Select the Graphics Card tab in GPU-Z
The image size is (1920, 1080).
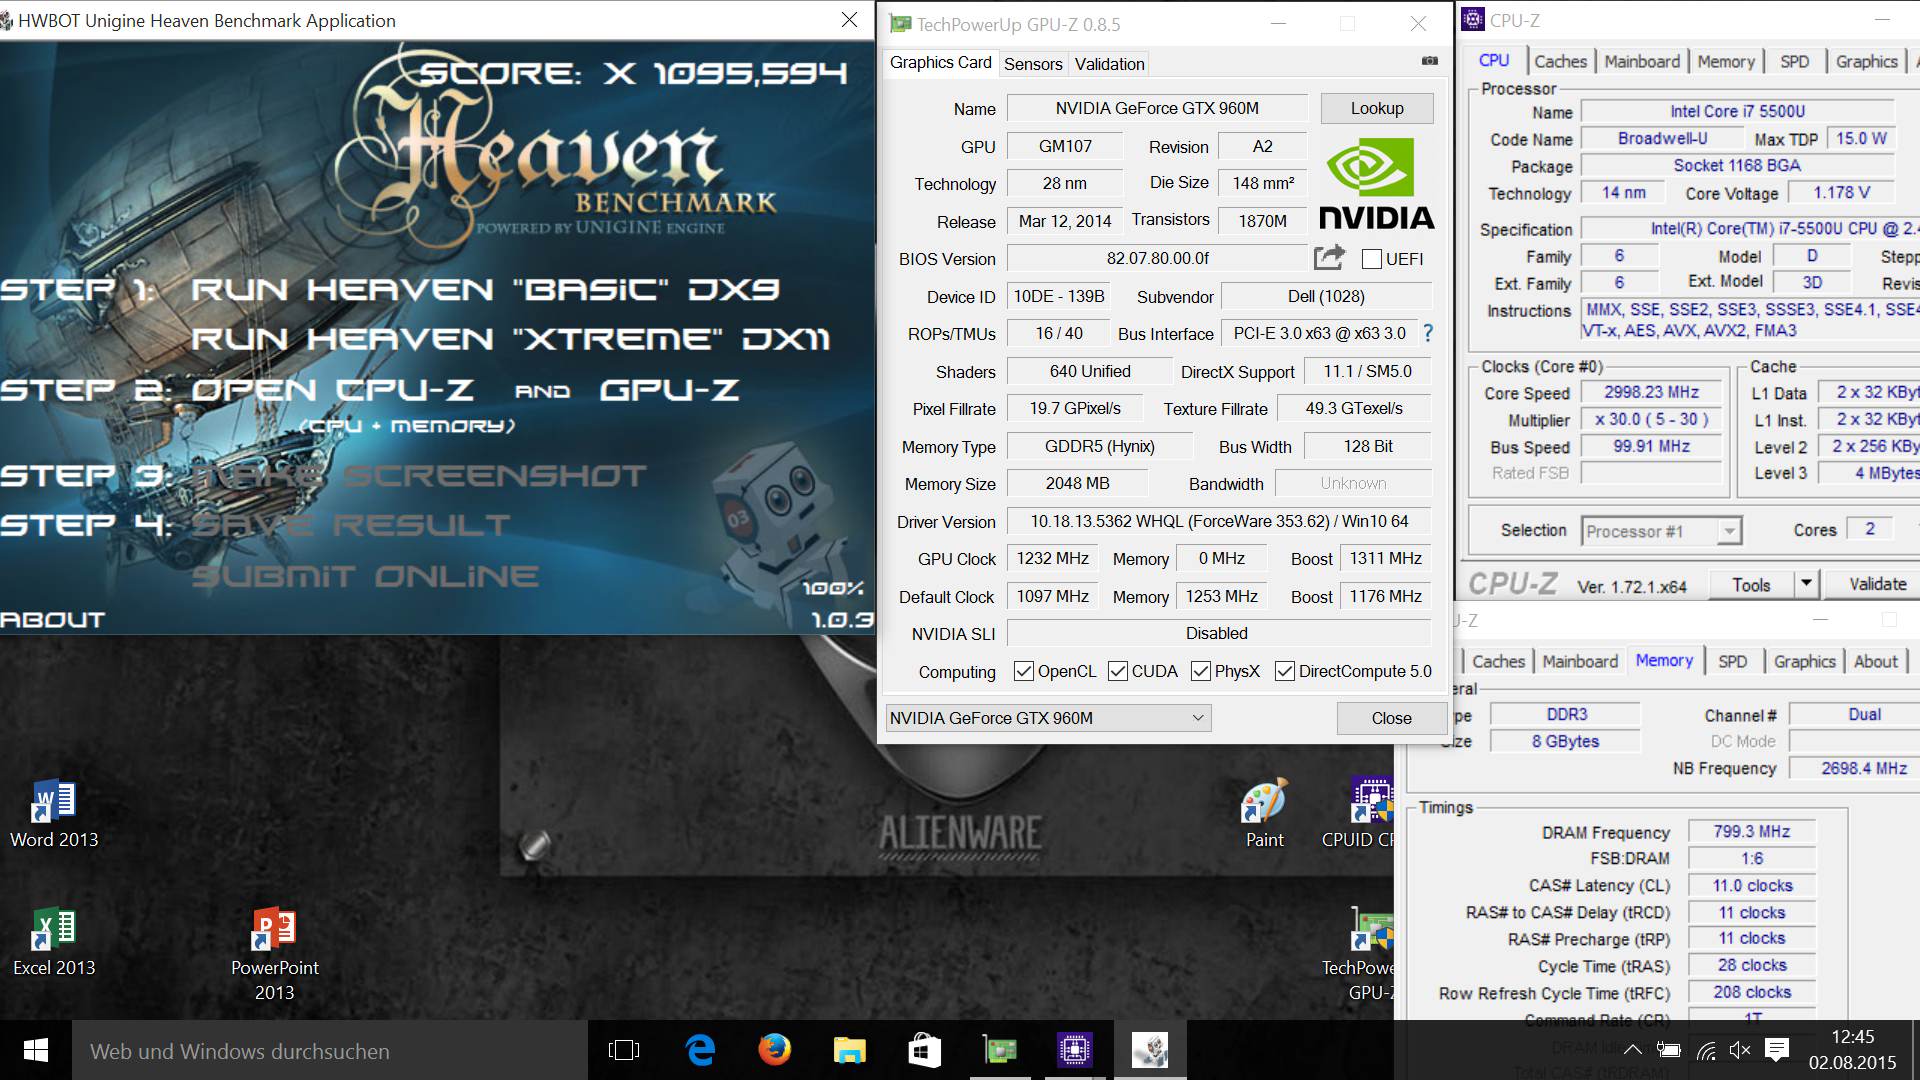pyautogui.click(x=941, y=62)
